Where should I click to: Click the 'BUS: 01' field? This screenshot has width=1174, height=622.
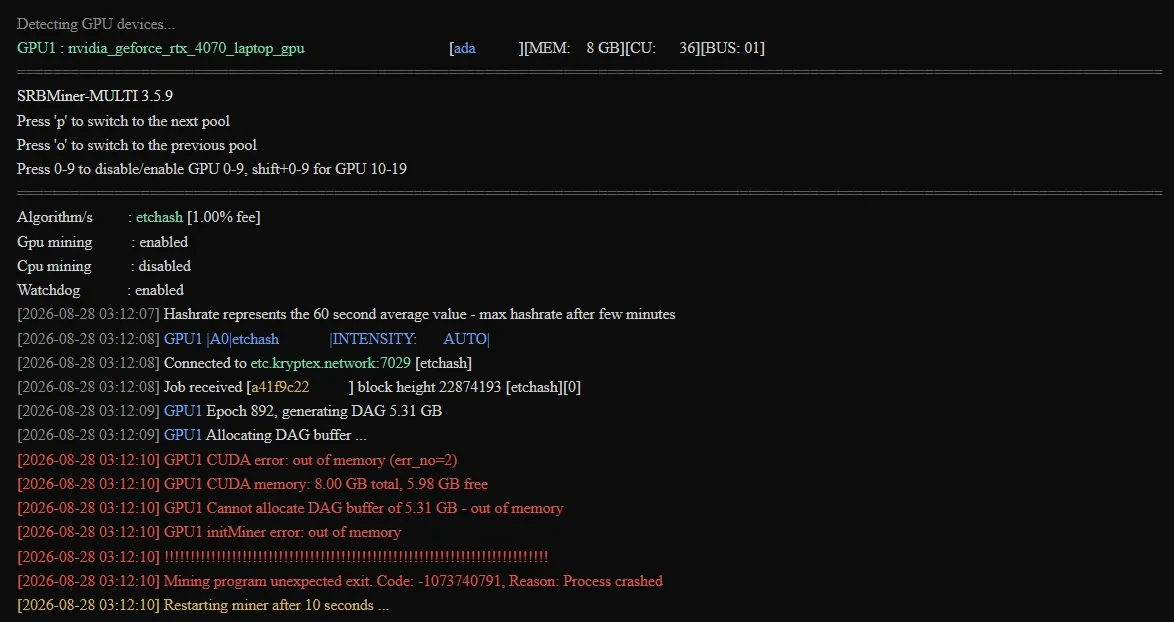tap(734, 48)
